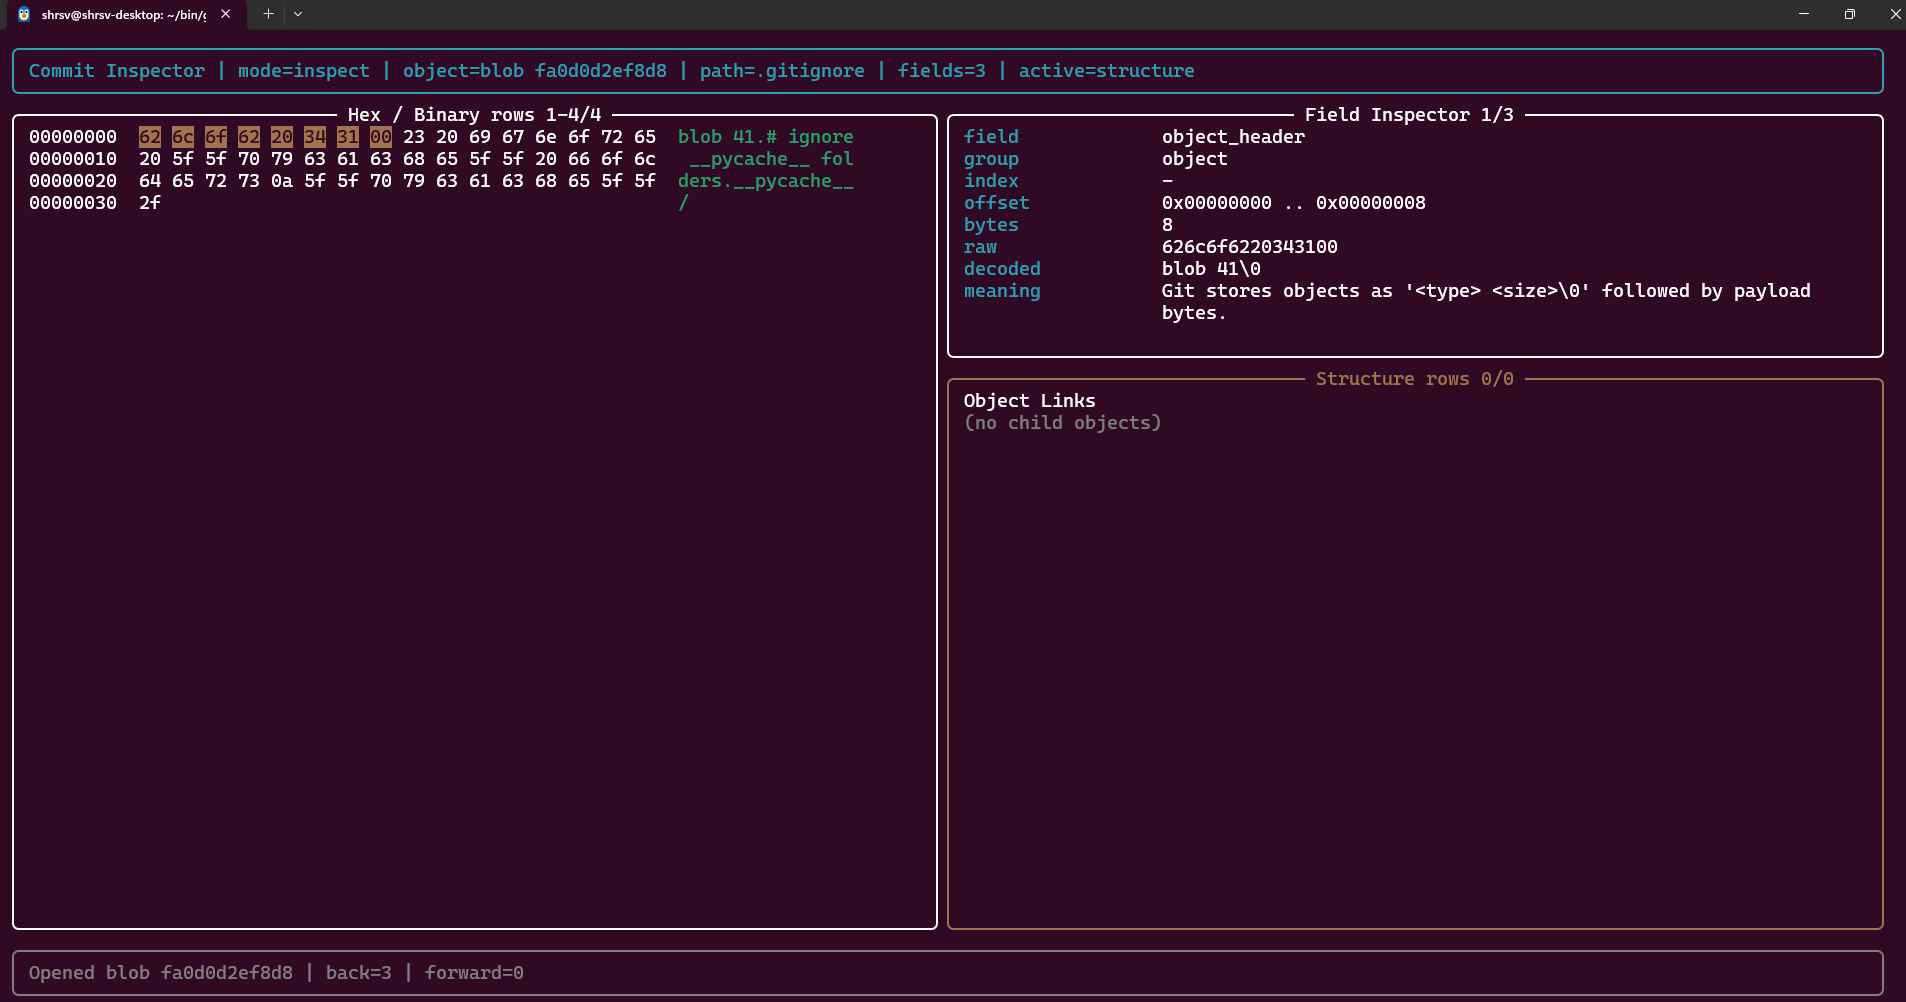
Task: Select the shrsv@shrsv-desktop terminal tab
Action: point(124,14)
